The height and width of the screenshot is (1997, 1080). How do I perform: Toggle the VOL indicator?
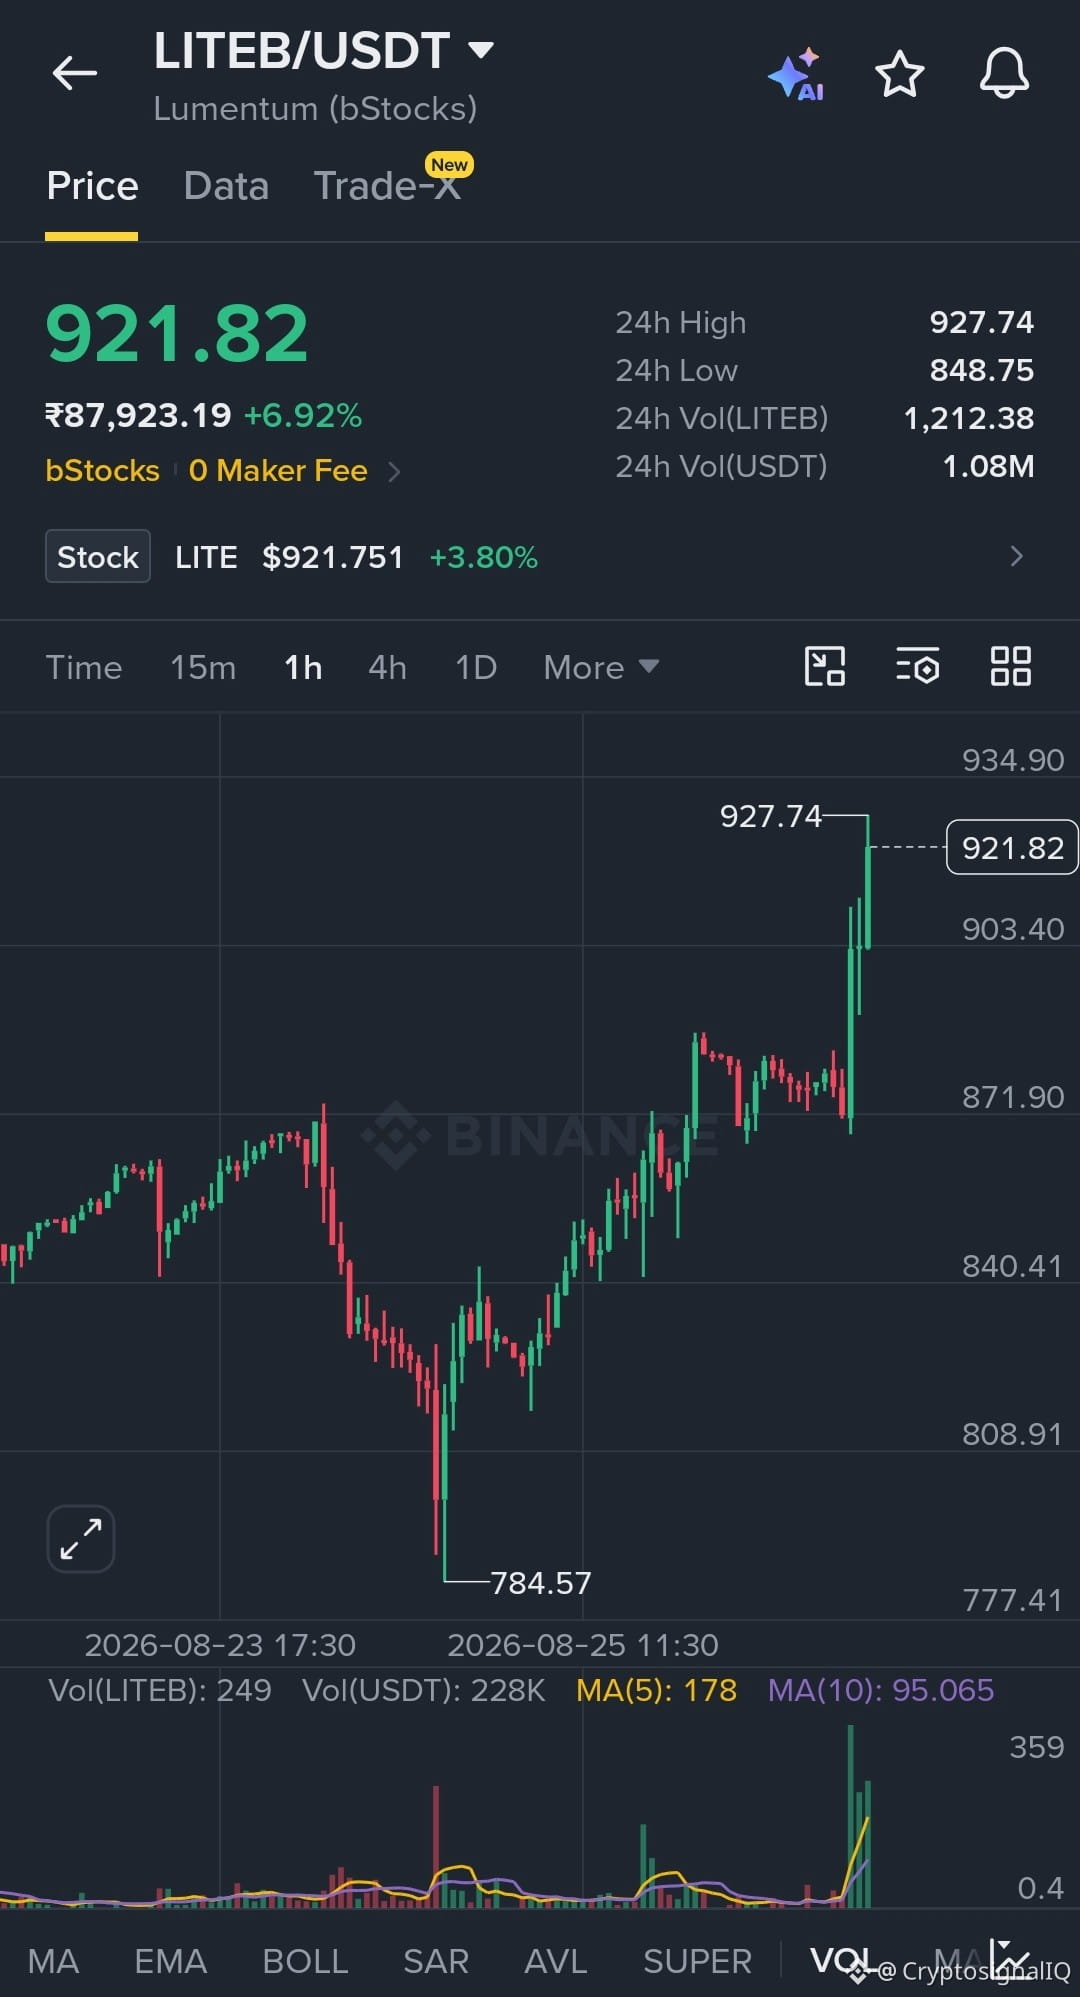click(x=842, y=1960)
